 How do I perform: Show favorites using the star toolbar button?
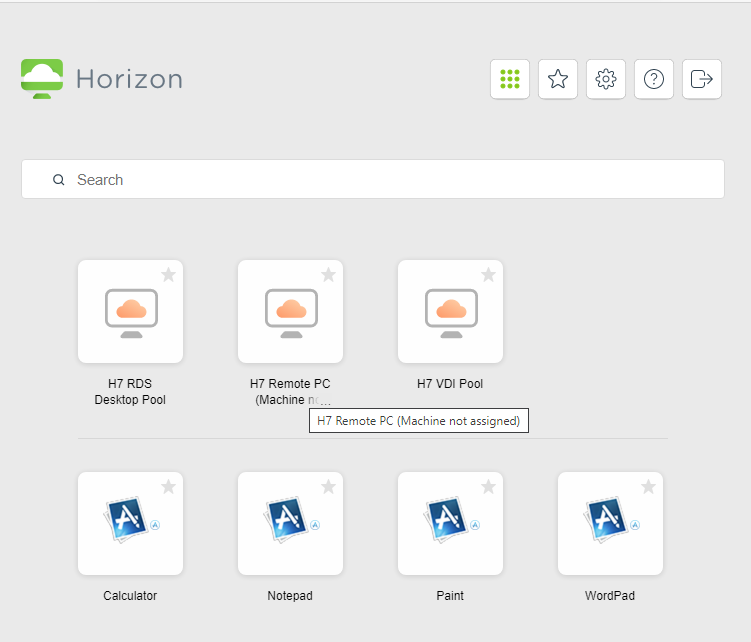558,79
